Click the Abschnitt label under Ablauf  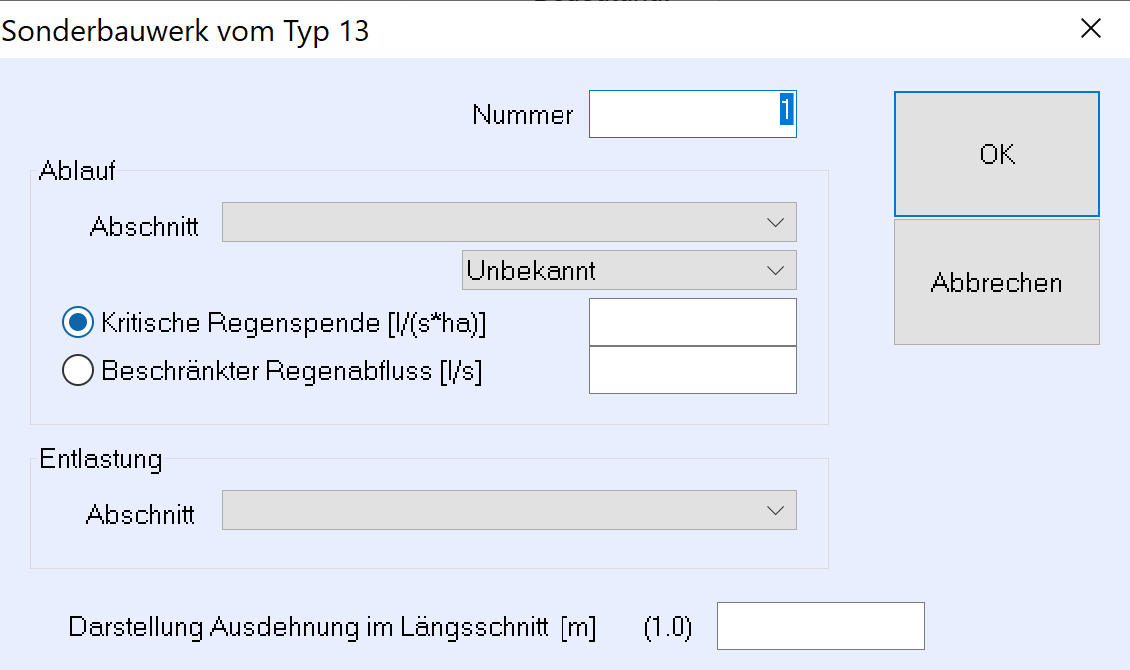pyautogui.click(x=144, y=227)
